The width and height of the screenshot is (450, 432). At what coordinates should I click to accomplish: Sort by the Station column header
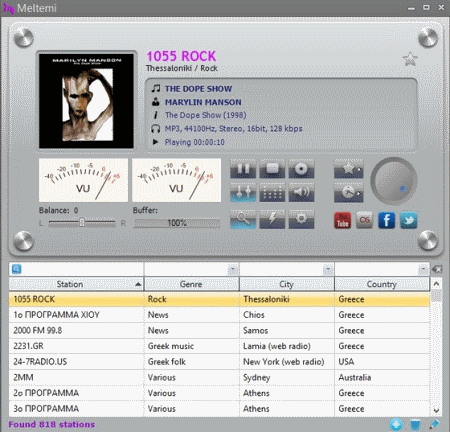coord(76,284)
